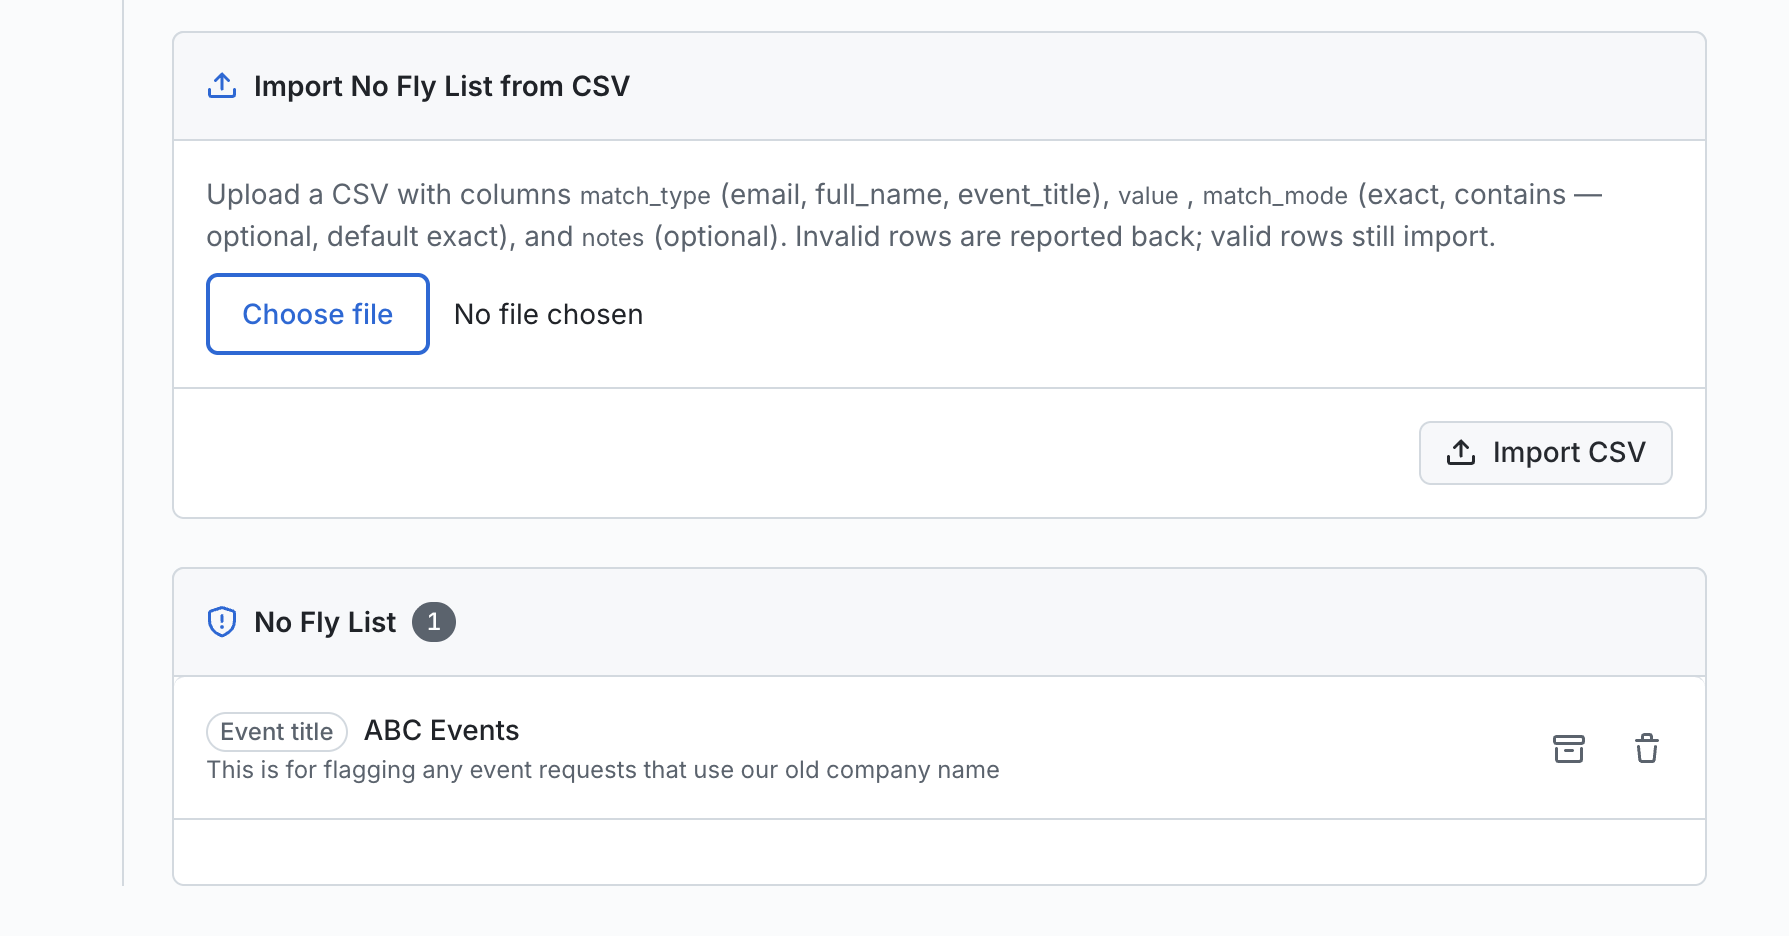Click the upload arrow inside Import CSV button
The image size is (1789, 936).
[1460, 452]
